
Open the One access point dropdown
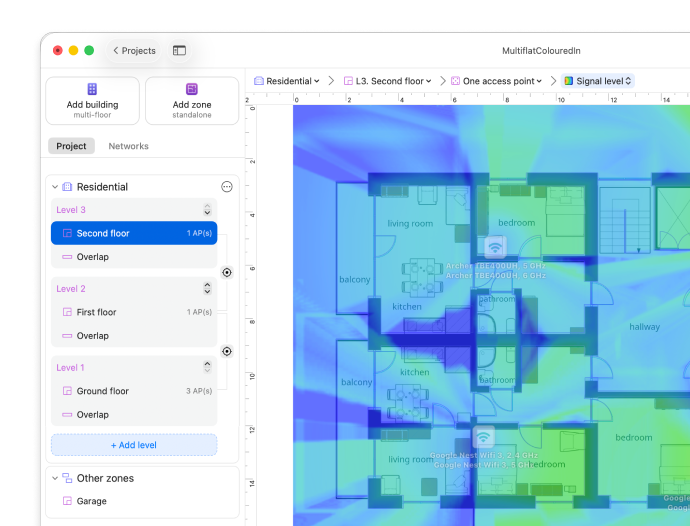click(x=497, y=81)
